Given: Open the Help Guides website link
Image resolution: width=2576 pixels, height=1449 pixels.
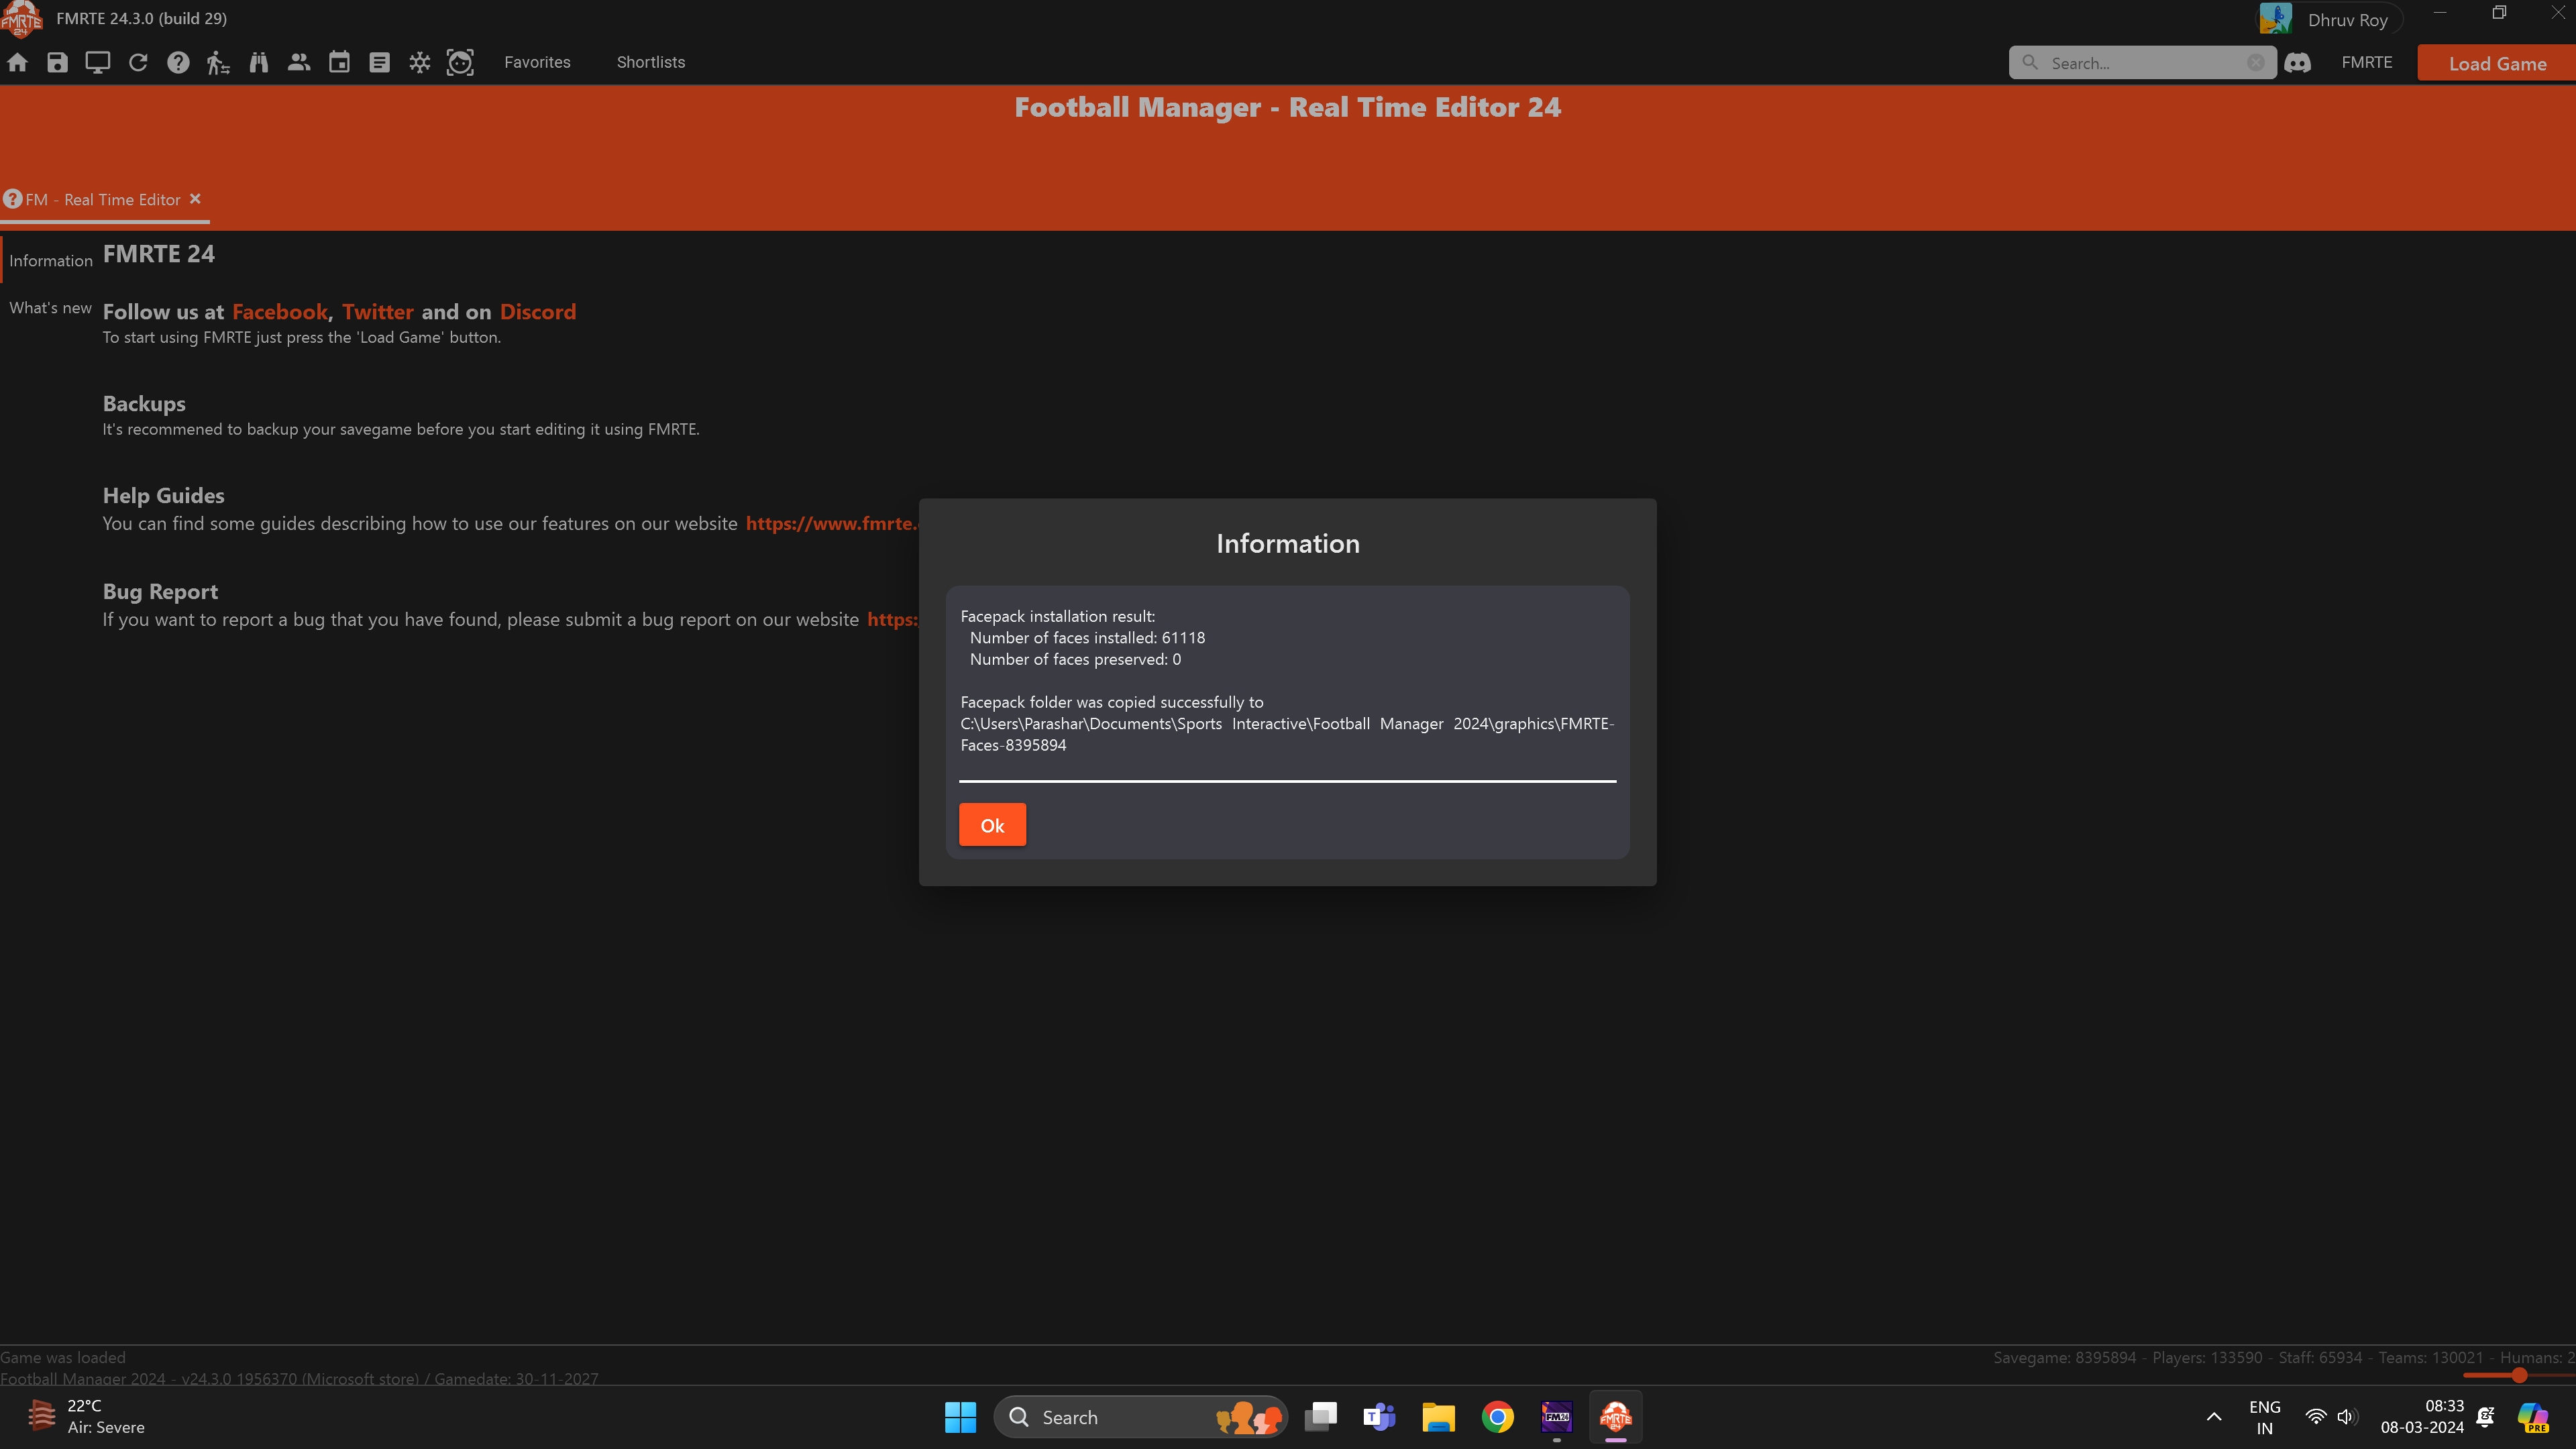Looking at the screenshot, I should (831, 523).
